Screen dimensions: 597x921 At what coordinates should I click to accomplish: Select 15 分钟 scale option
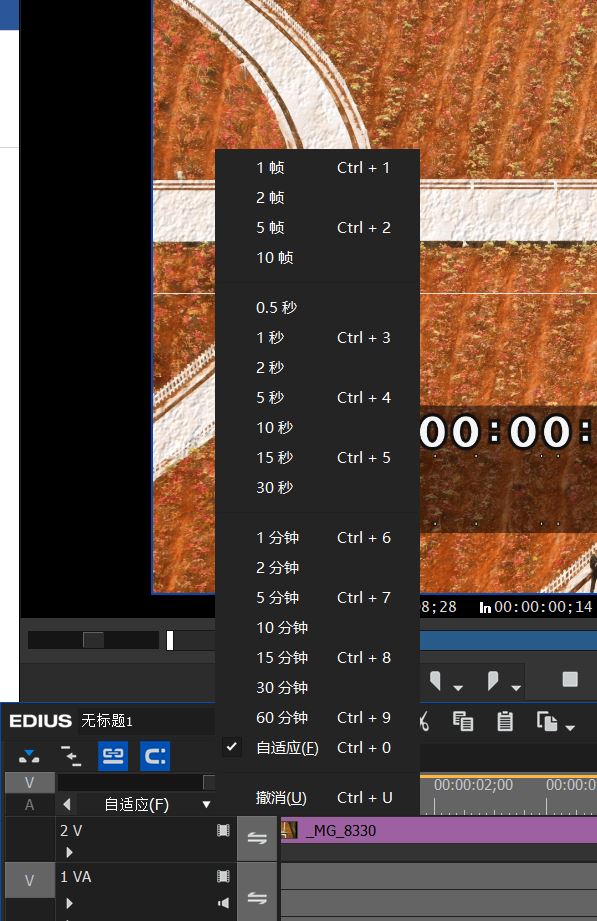coord(317,658)
